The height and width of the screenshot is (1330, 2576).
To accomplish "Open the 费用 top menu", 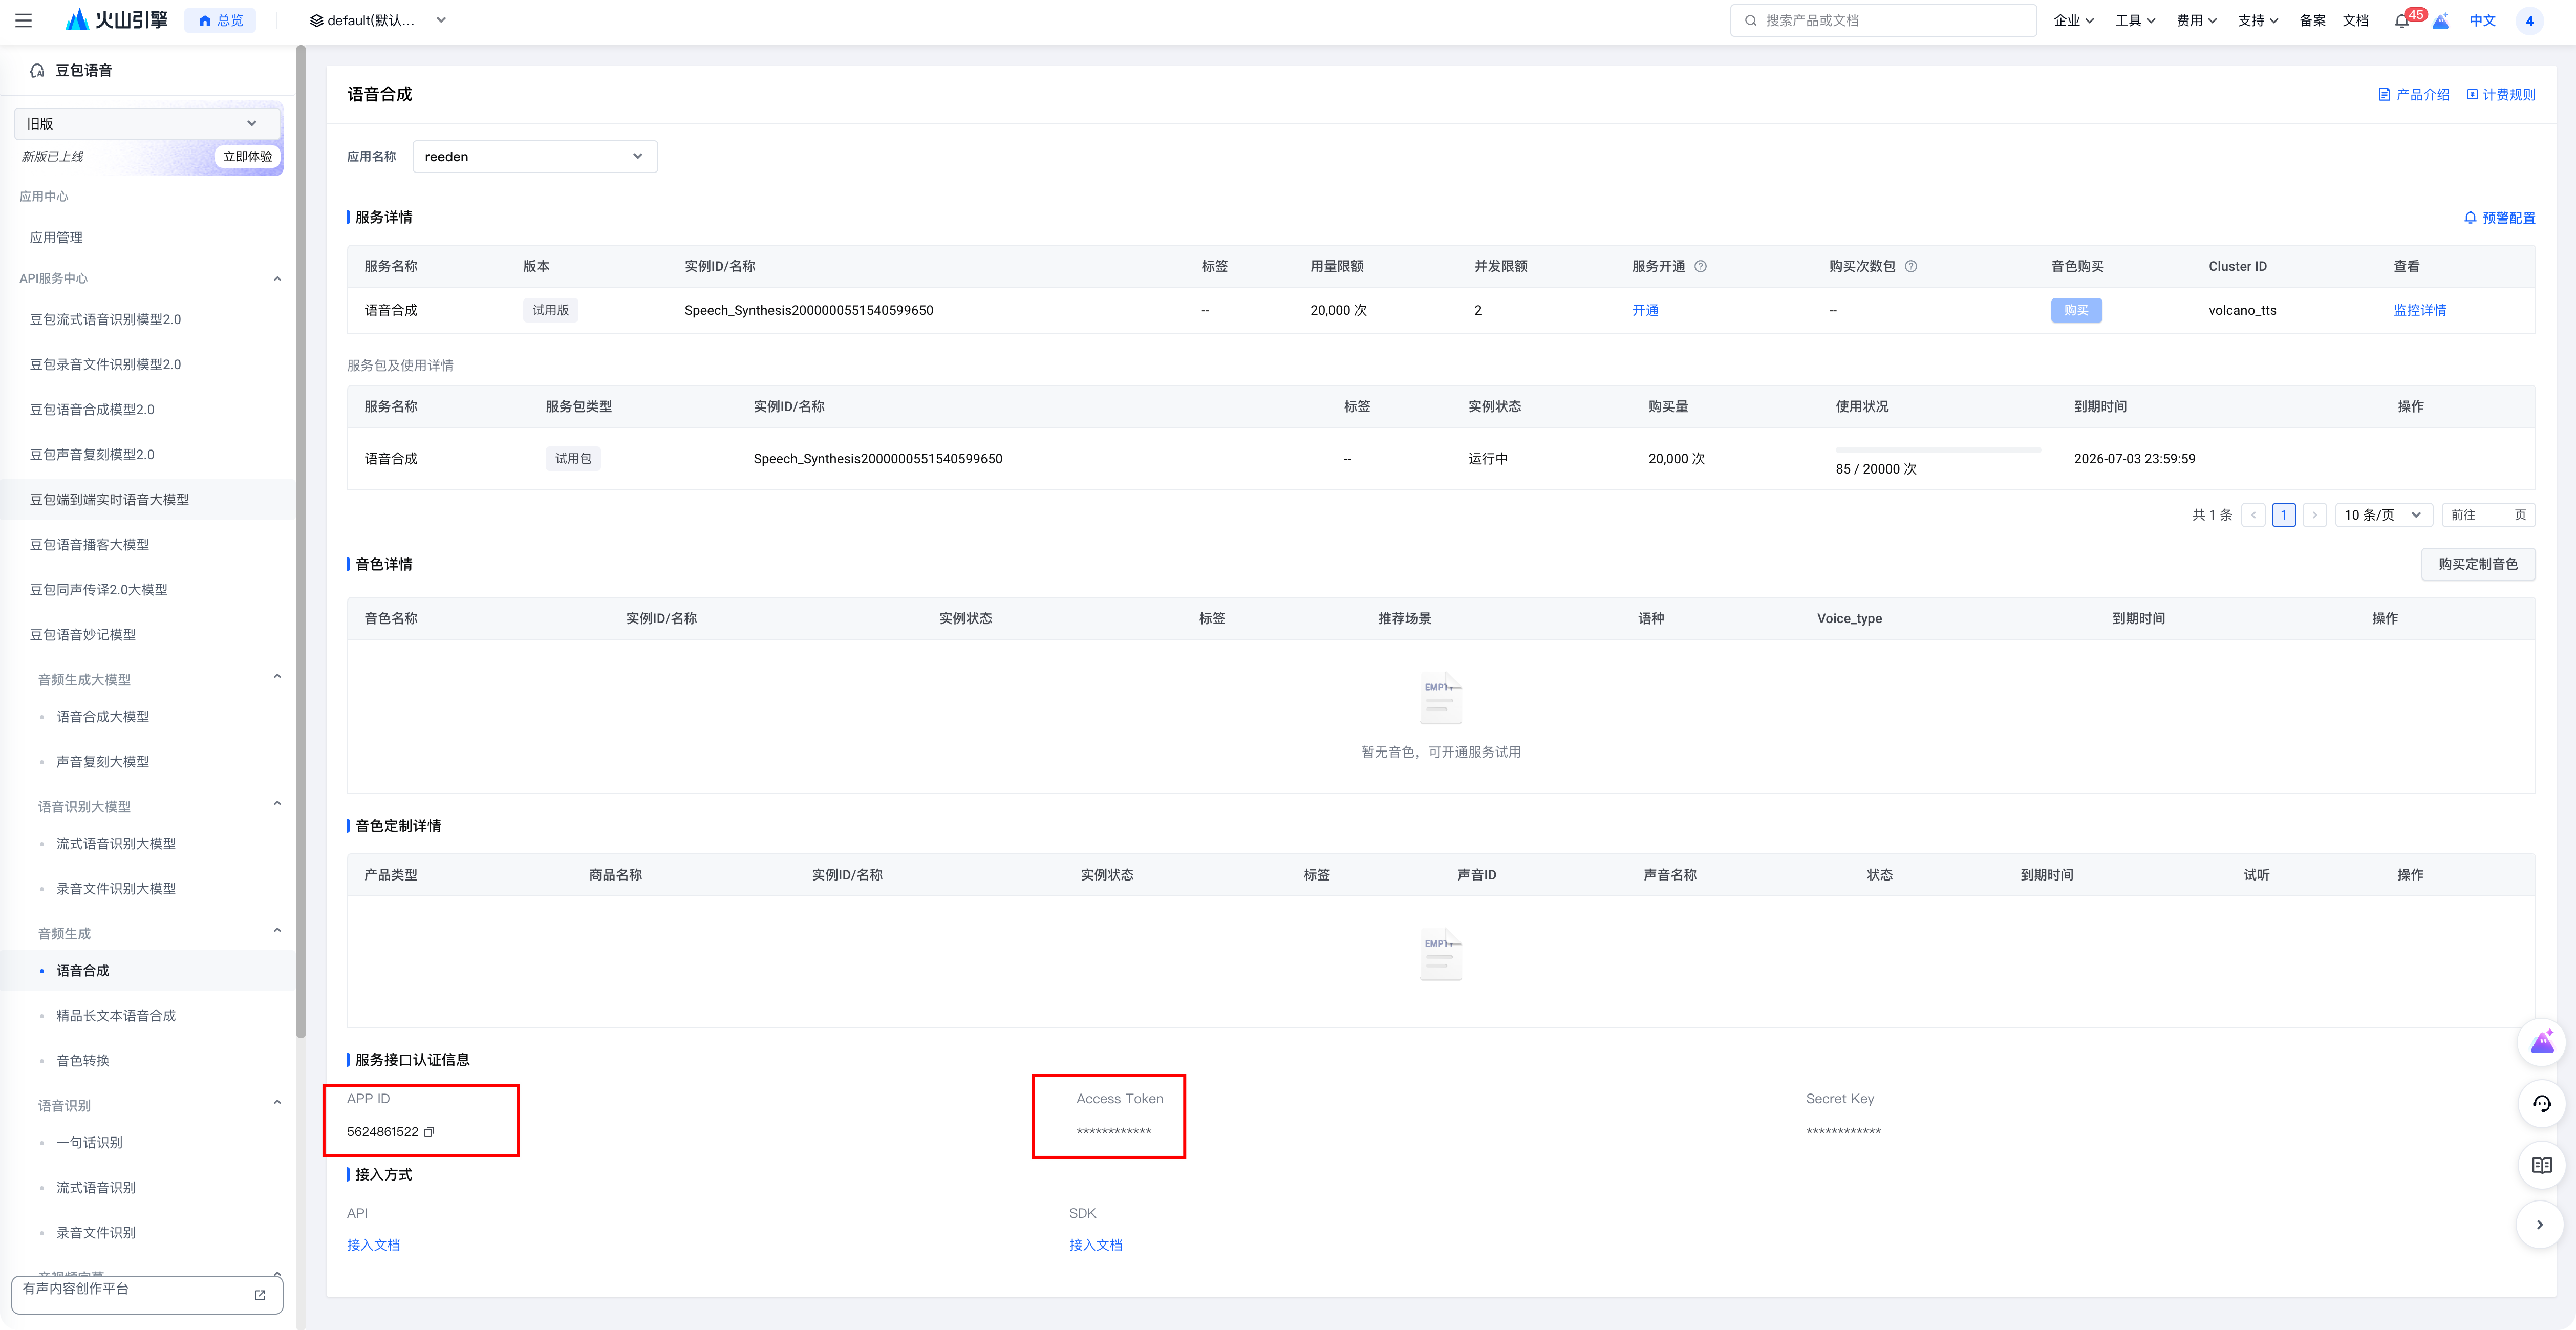I will tap(2195, 20).
